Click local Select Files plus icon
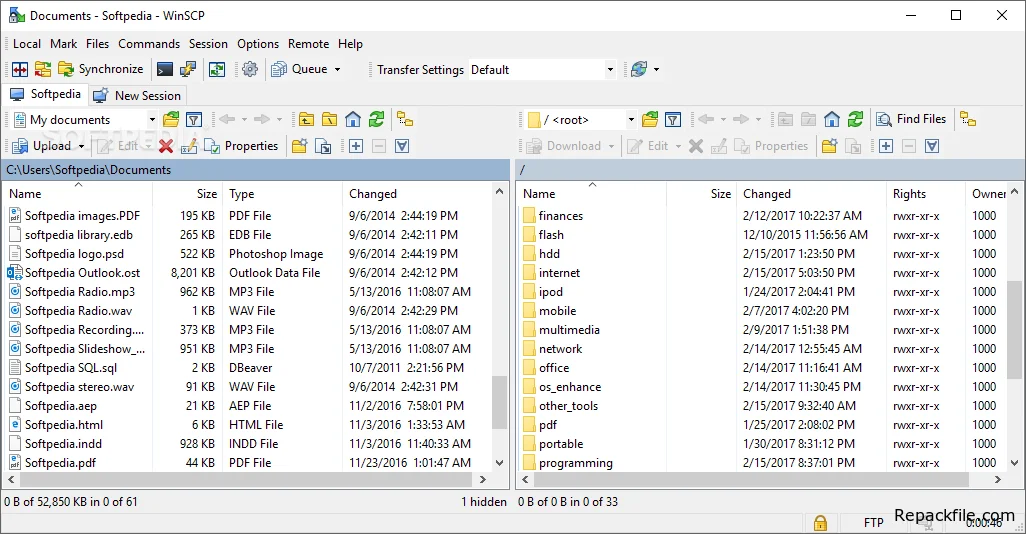1026x534 pixels. pyautogui.click(x=356, y=146)
